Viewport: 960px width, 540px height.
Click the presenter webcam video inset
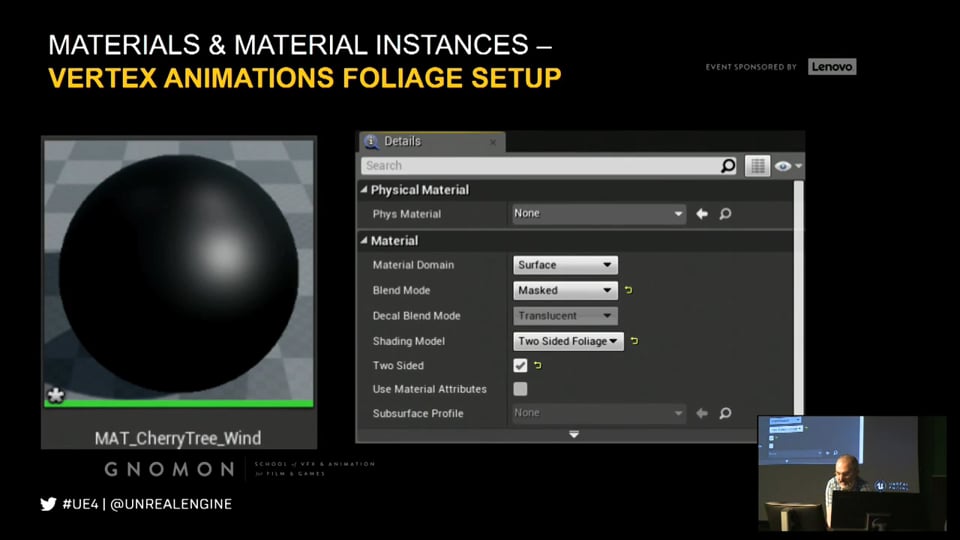[852, 473]
